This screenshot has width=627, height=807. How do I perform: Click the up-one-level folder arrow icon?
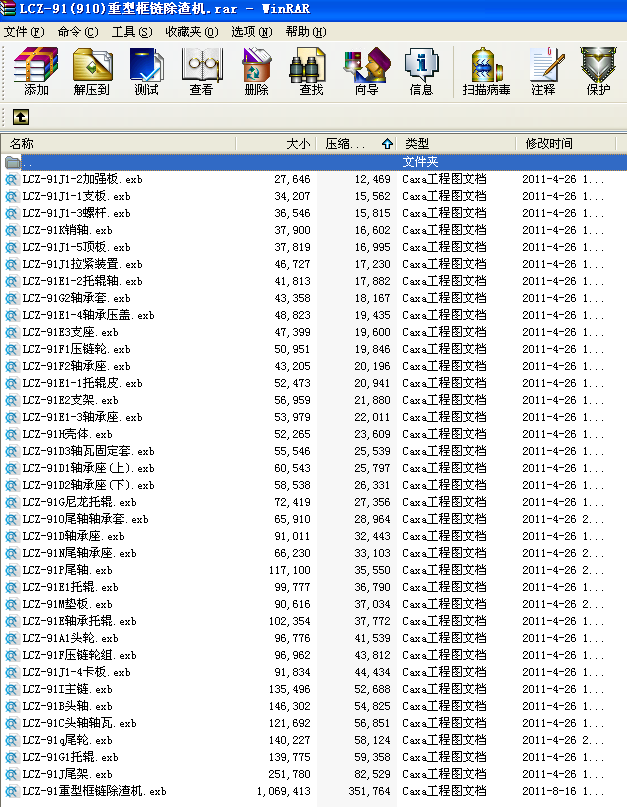pos(21,117)
